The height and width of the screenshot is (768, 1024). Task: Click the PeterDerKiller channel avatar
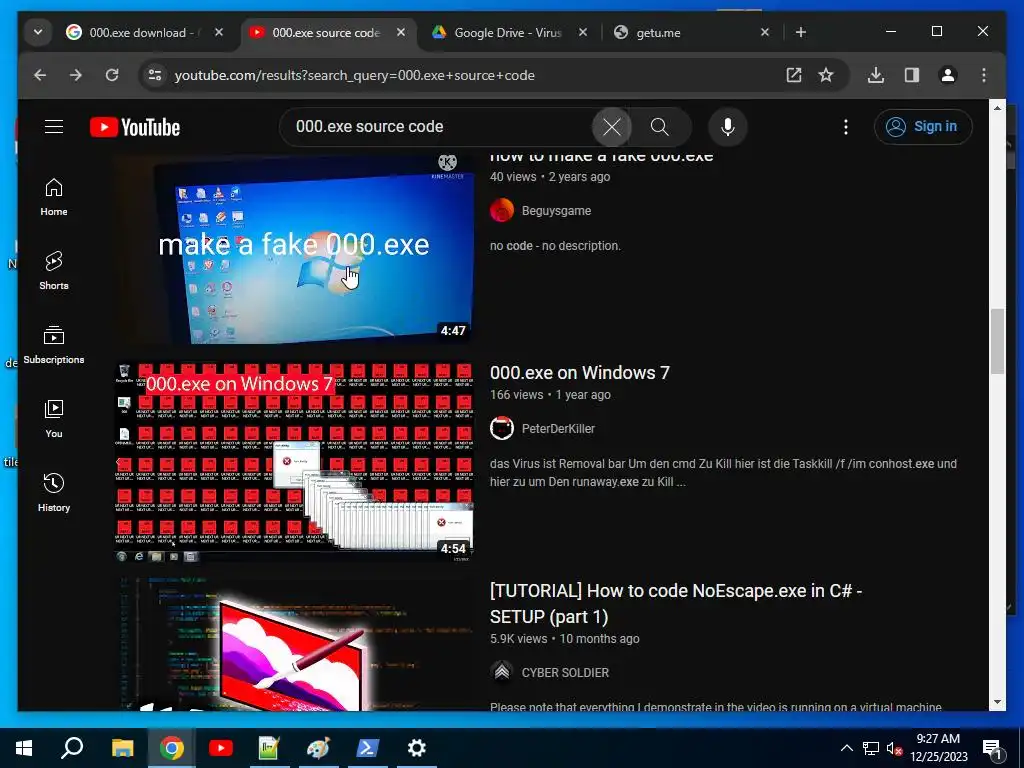click(x=502, y=428)
